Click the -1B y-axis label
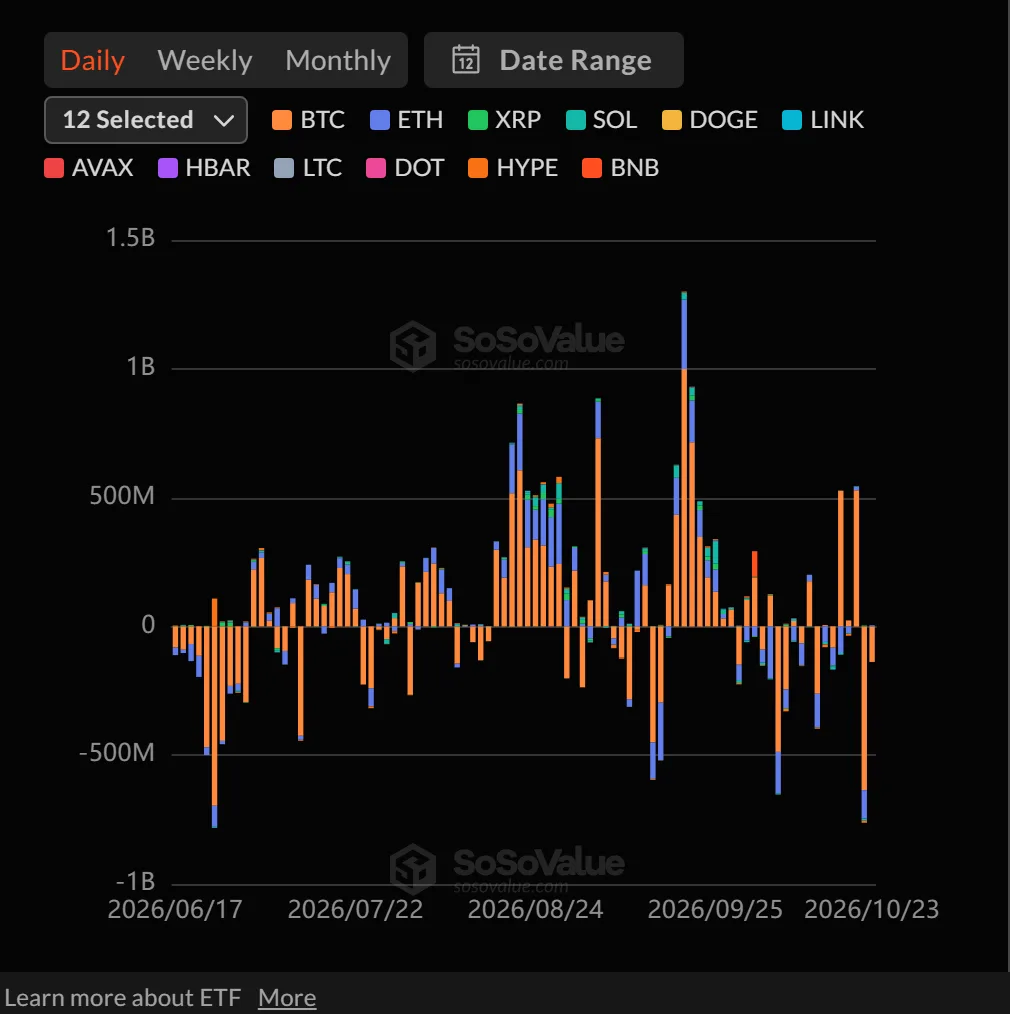Viewport: 1010px width, 1014px height. tap(135, 881)
